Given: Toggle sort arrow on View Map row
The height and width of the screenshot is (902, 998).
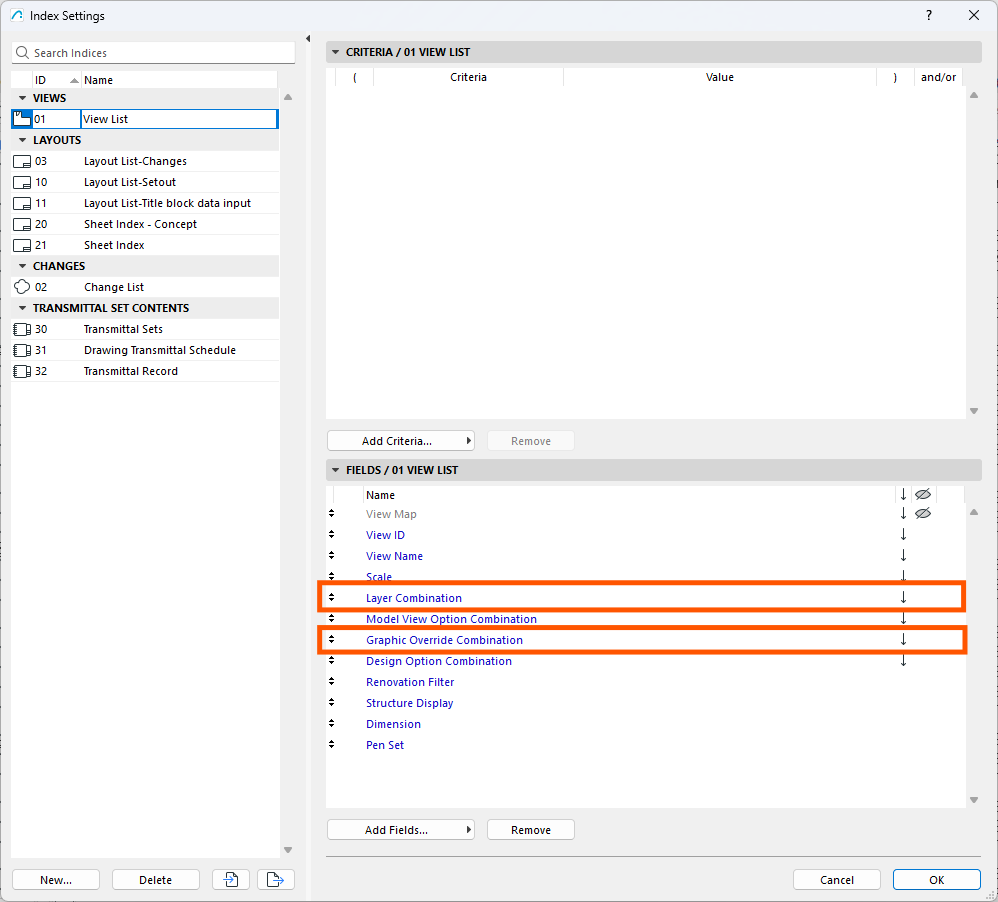Looking at the screenshot, I should [903, 513].
